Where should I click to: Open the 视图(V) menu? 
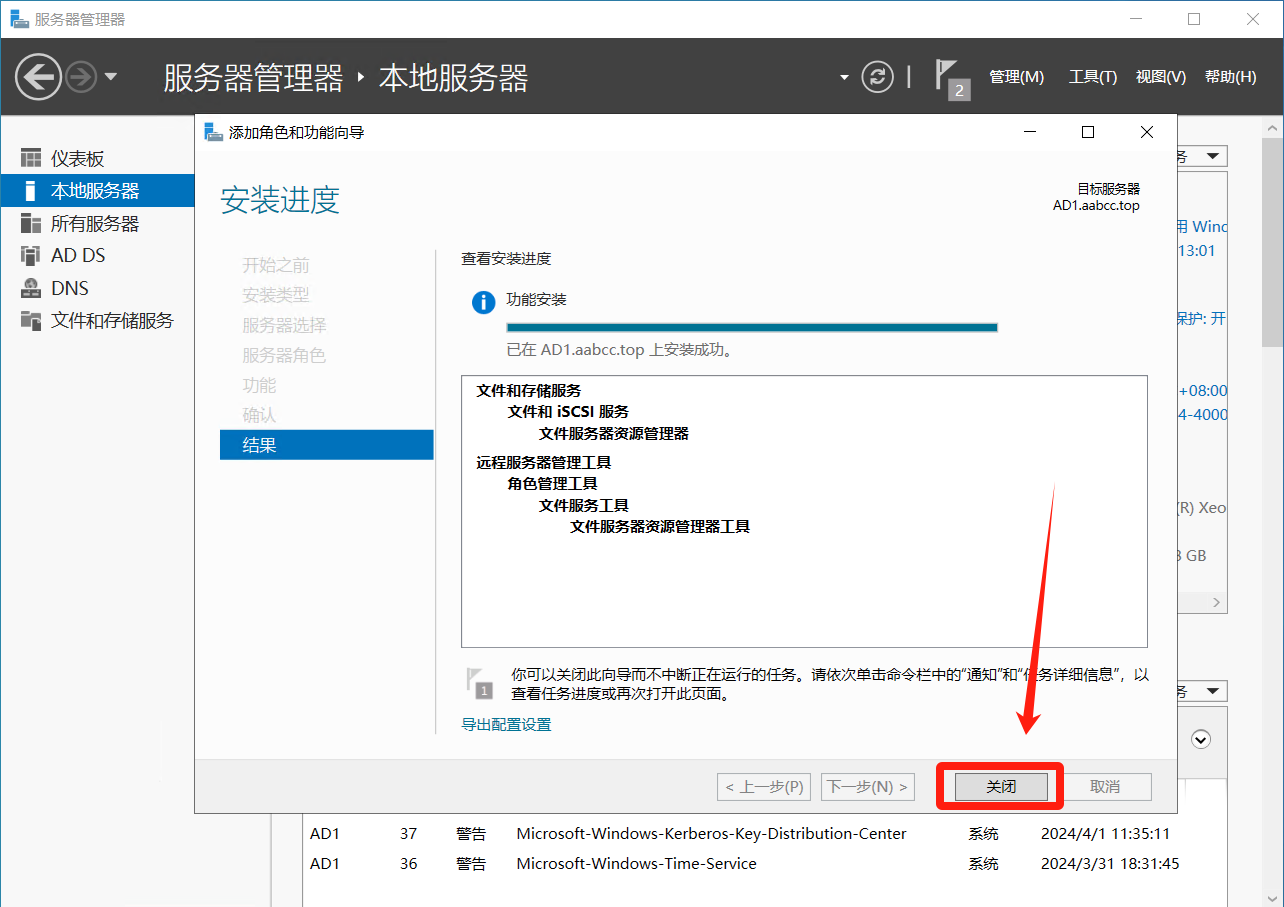pyautogui.click(x=1160, y=77)
